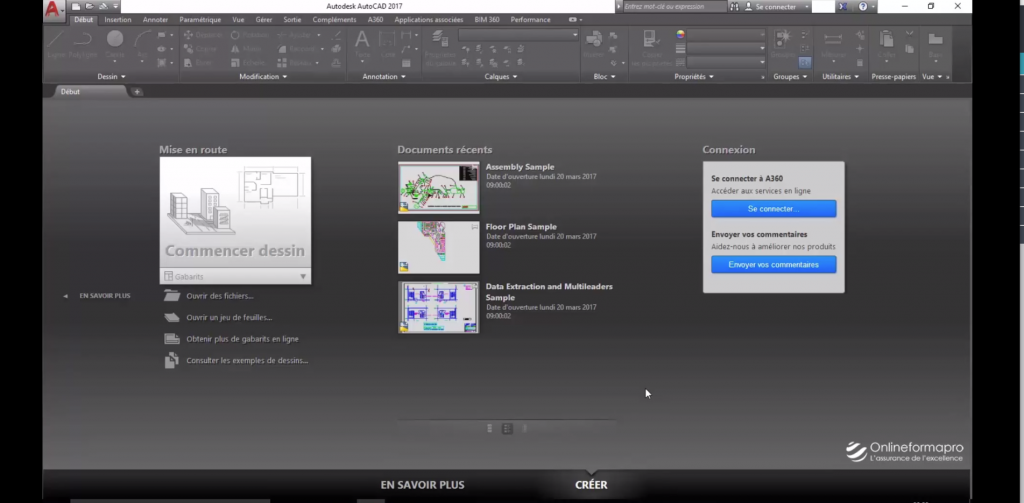Click the Raccord tool
The height and width of the screenshot is (503, 1024).
click(x=297, y=49)
